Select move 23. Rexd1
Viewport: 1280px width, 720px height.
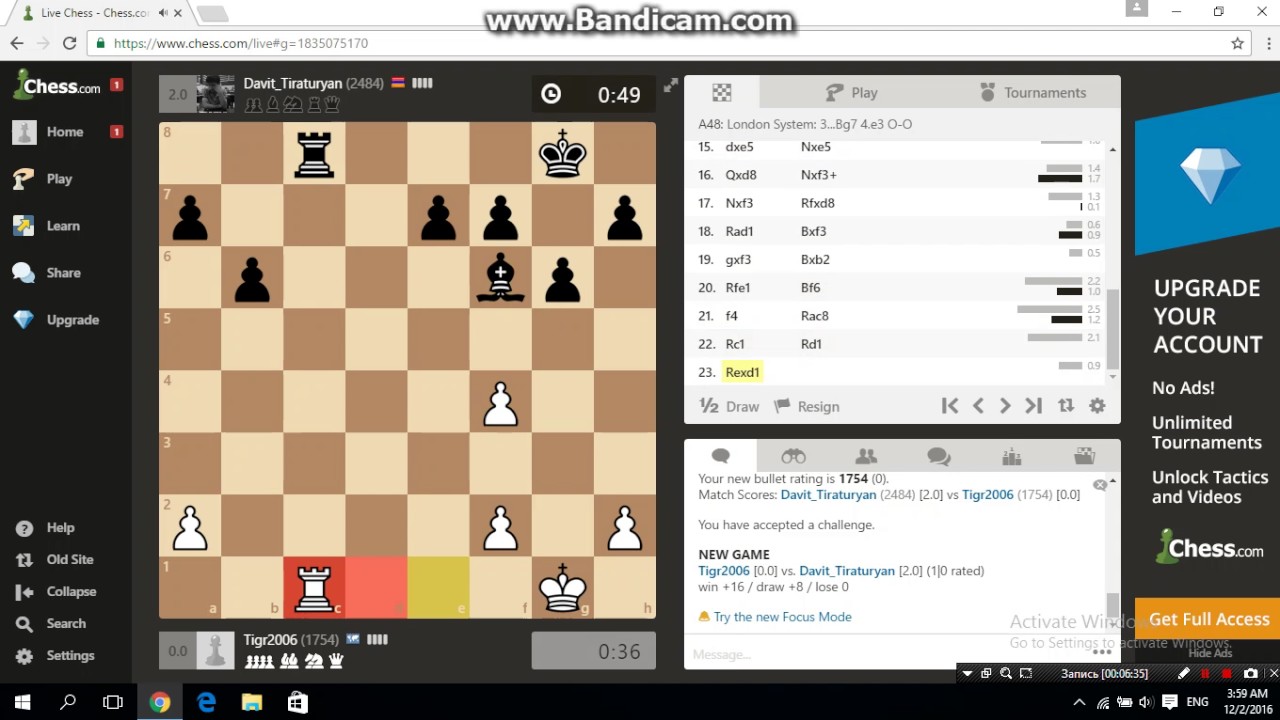[x=742, y=372]
